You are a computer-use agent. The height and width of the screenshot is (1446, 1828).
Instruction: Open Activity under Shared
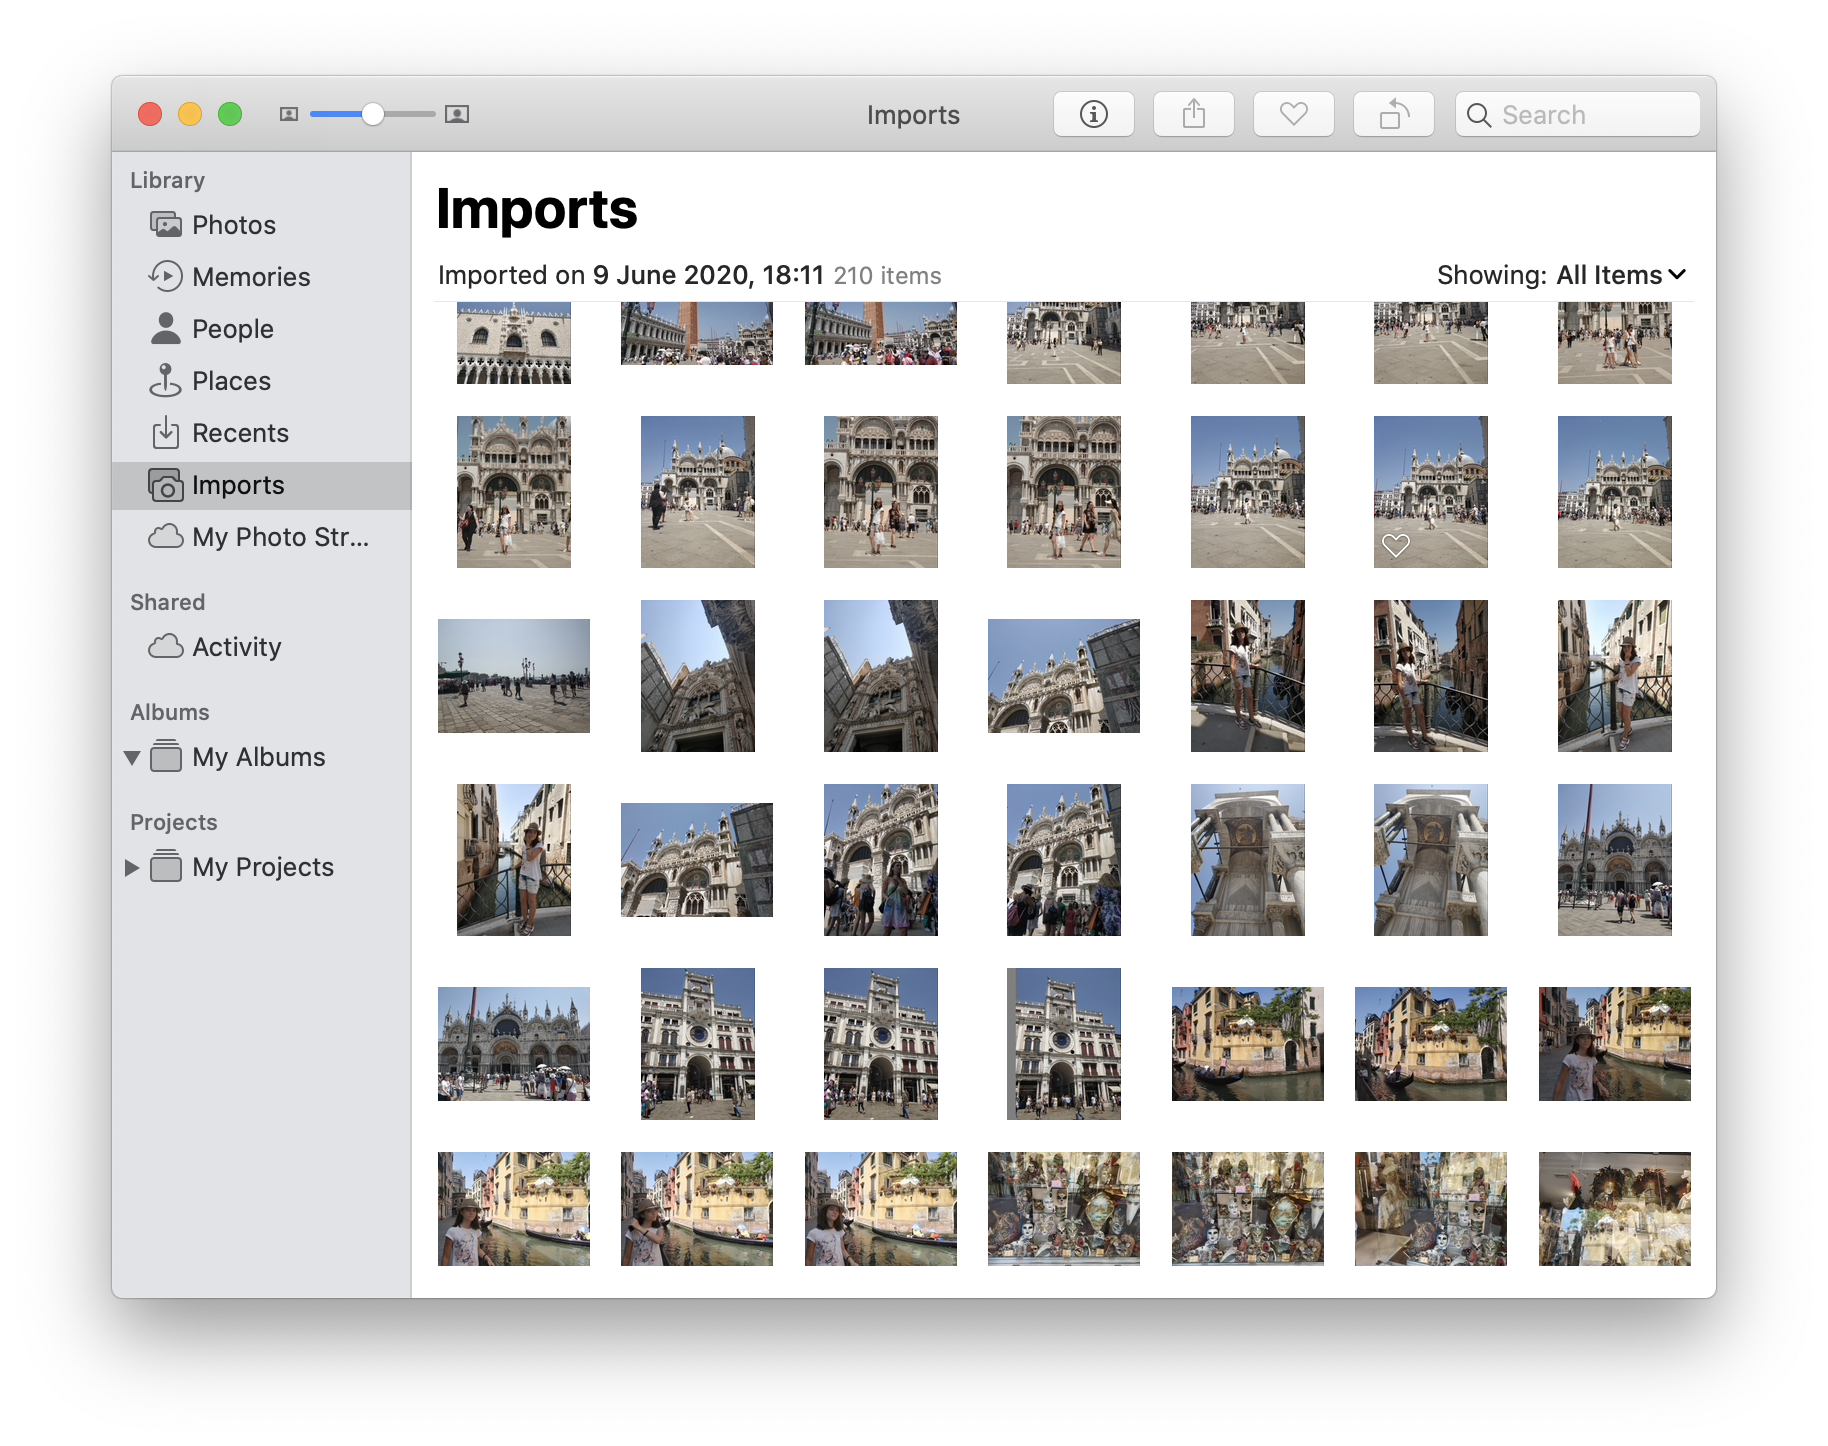click(x=236, y=646)
